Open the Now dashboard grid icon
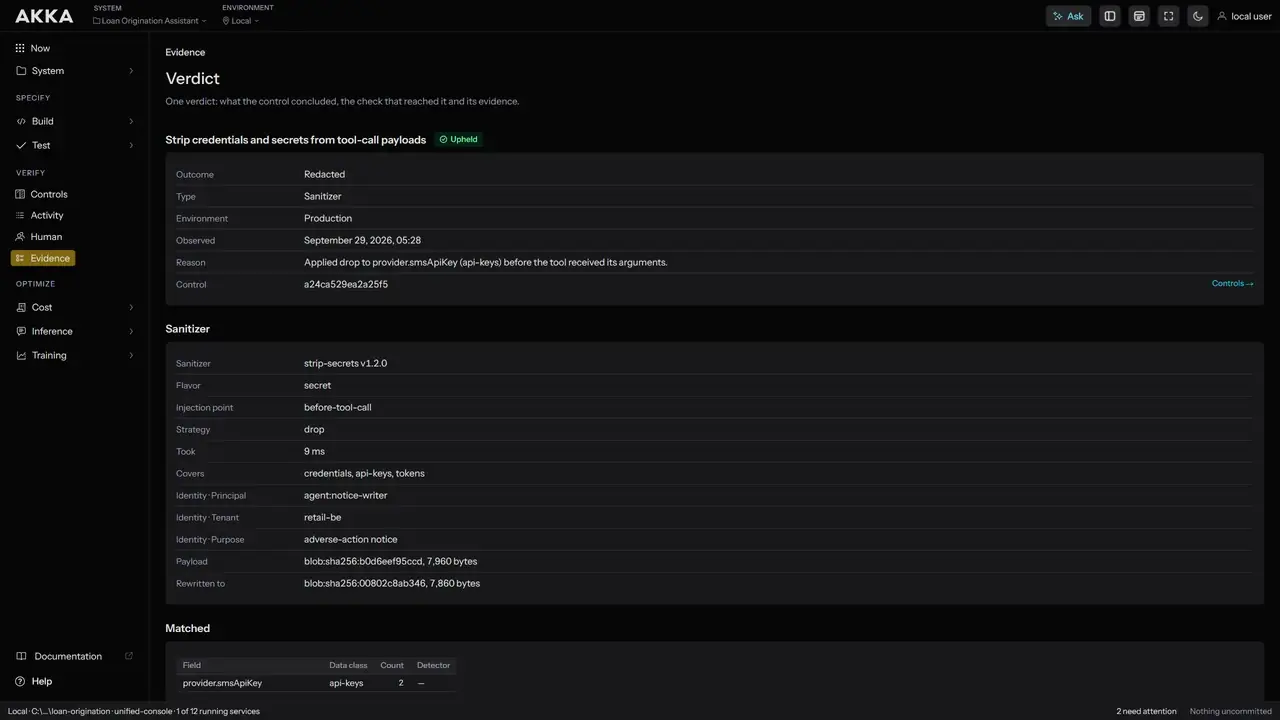Screen dimensions: 1280x720 point(20,48)
